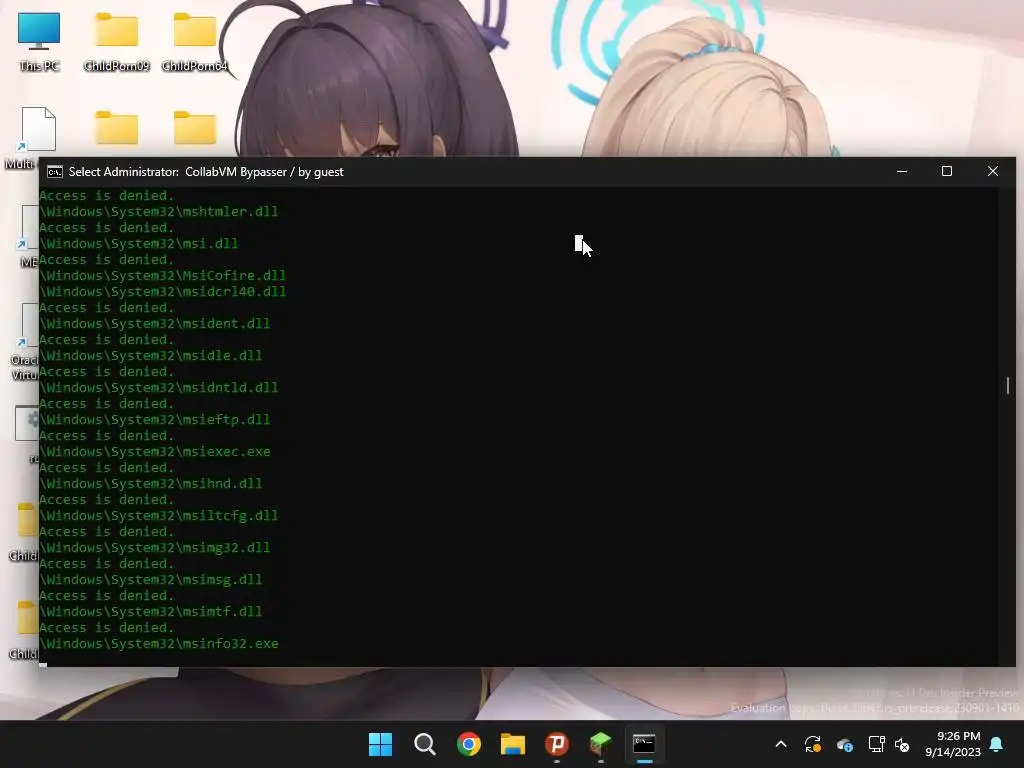Launch Google Chrome from the taskbar
The width and height of the screenshot is (1024, 768).
(x=469, y=744)
